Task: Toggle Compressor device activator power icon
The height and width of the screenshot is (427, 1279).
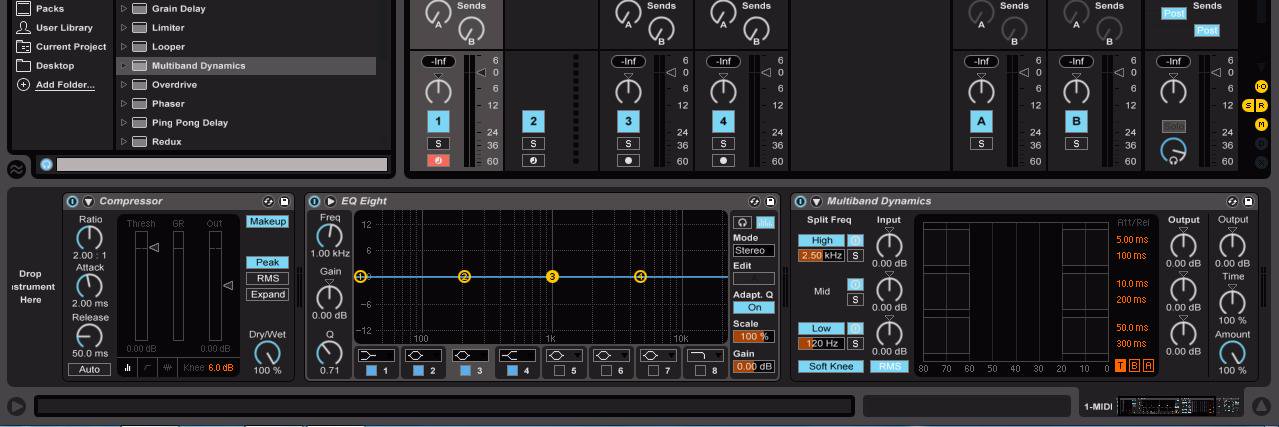Action: pos(73,201)
